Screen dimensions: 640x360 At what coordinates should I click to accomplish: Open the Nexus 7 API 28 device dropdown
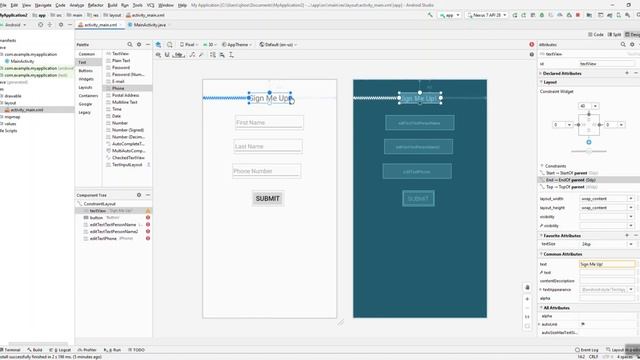(487, 15)
